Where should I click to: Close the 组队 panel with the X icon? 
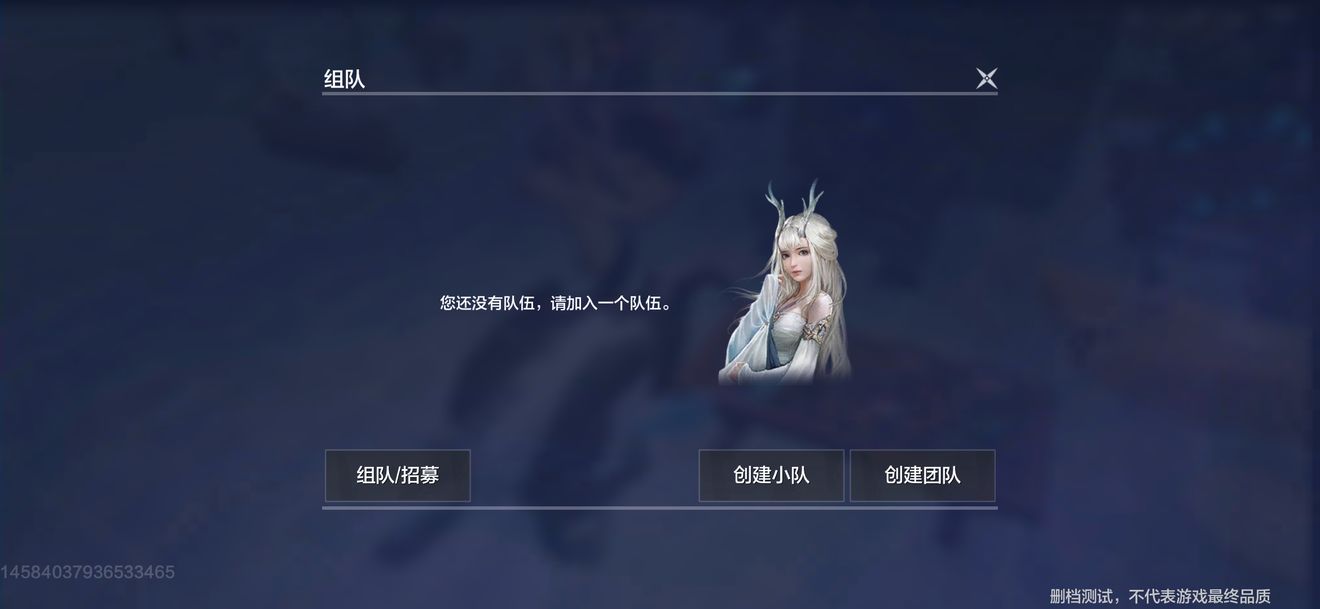(x=986, y=78)
